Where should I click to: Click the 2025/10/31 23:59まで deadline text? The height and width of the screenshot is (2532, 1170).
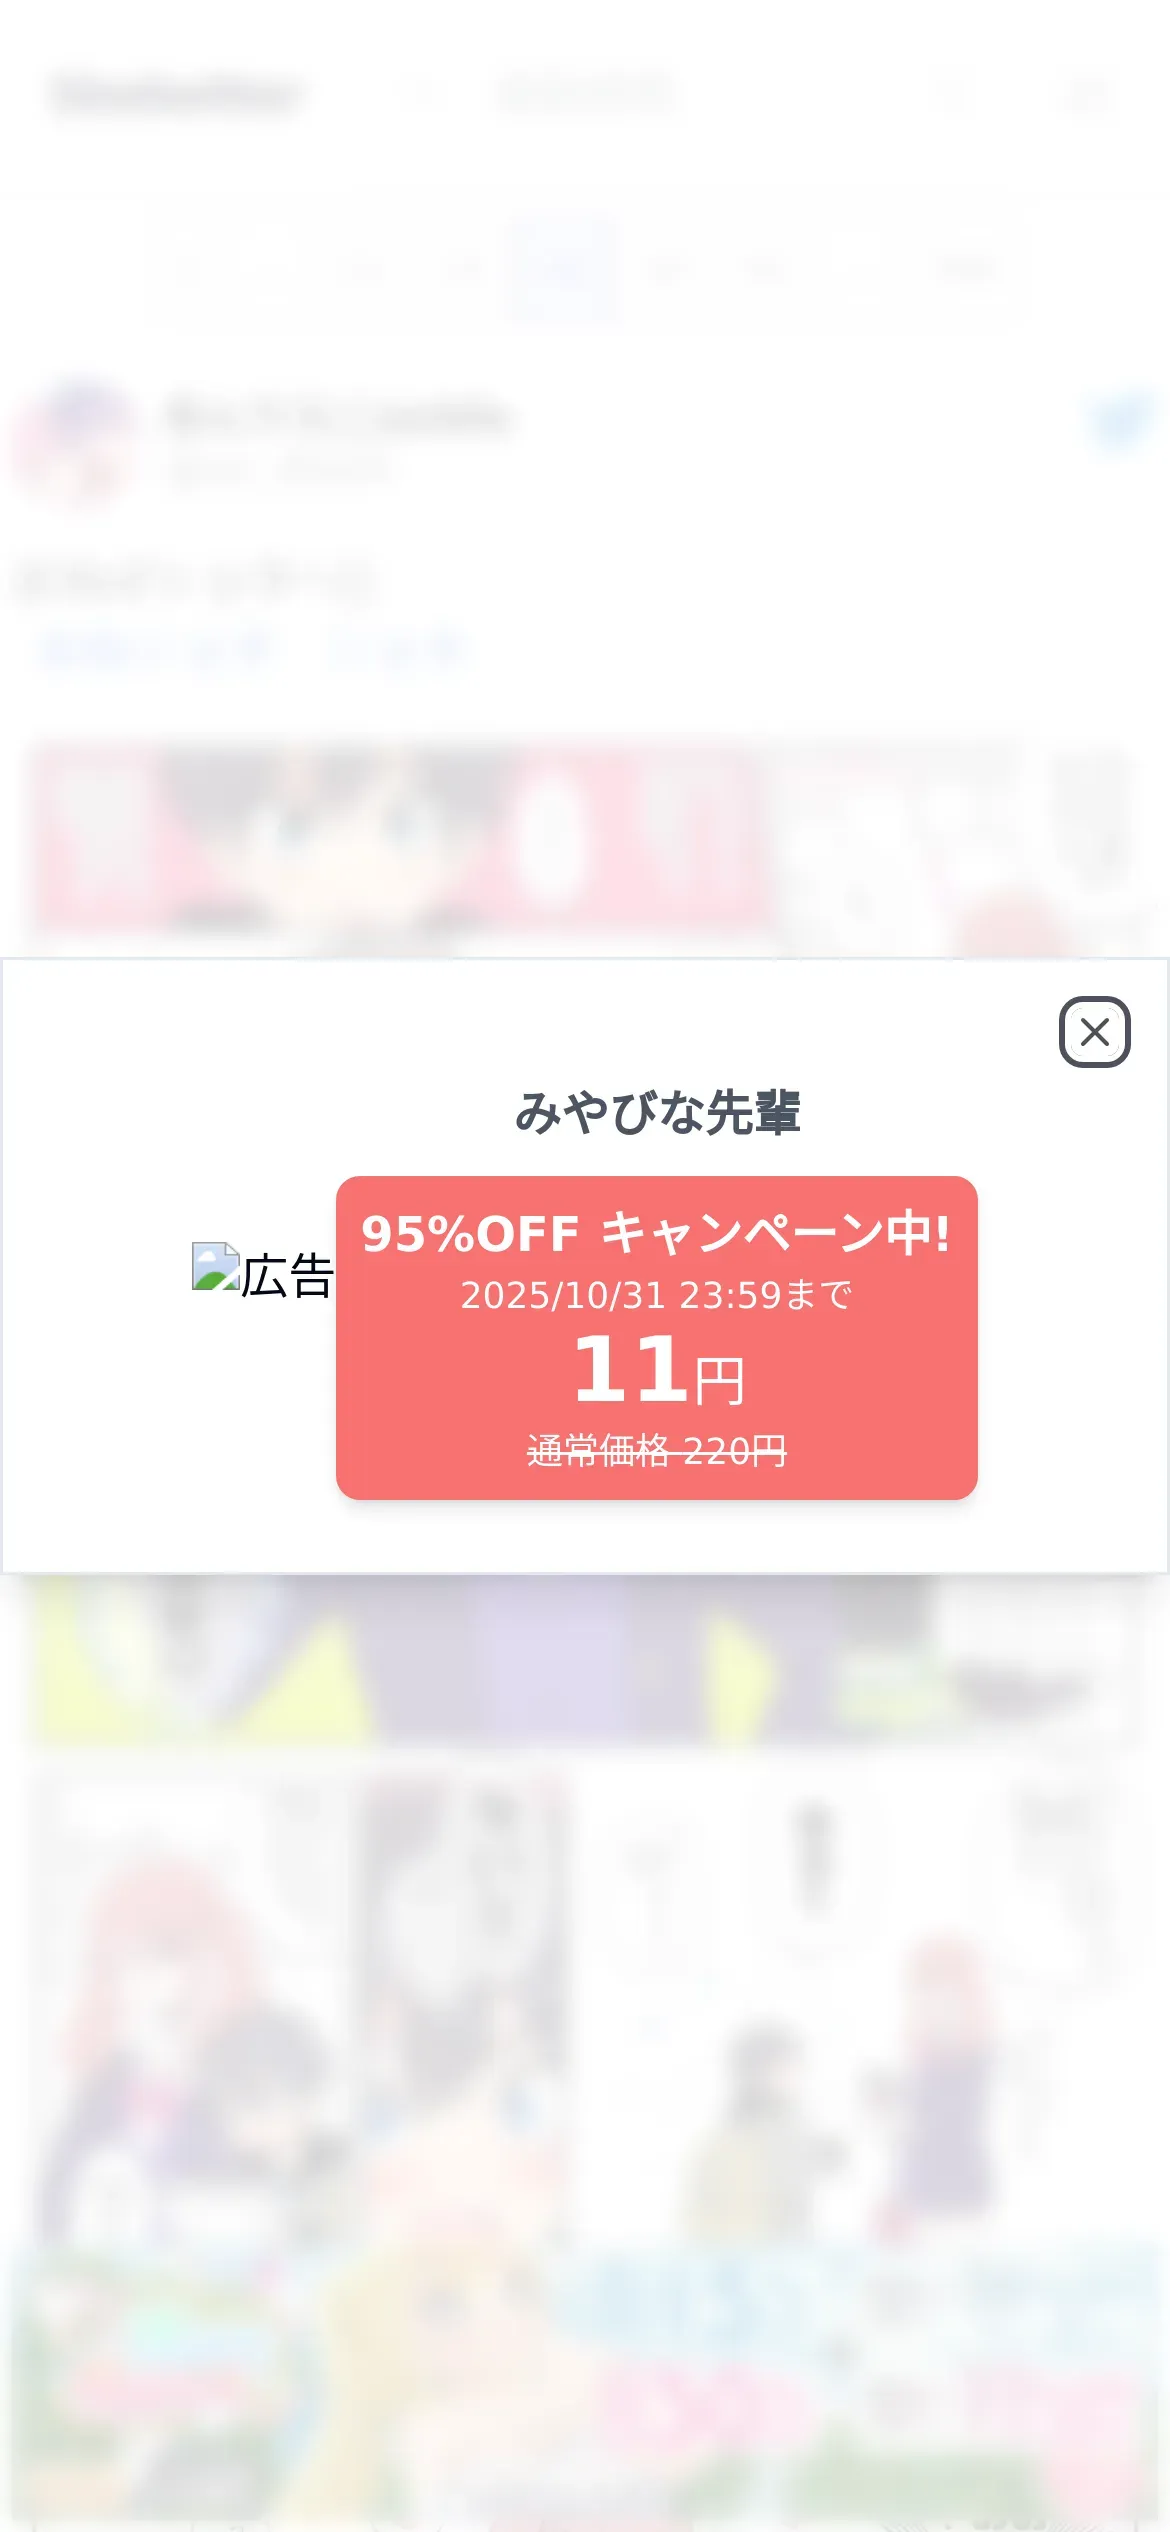click(x=656, y=1295)
